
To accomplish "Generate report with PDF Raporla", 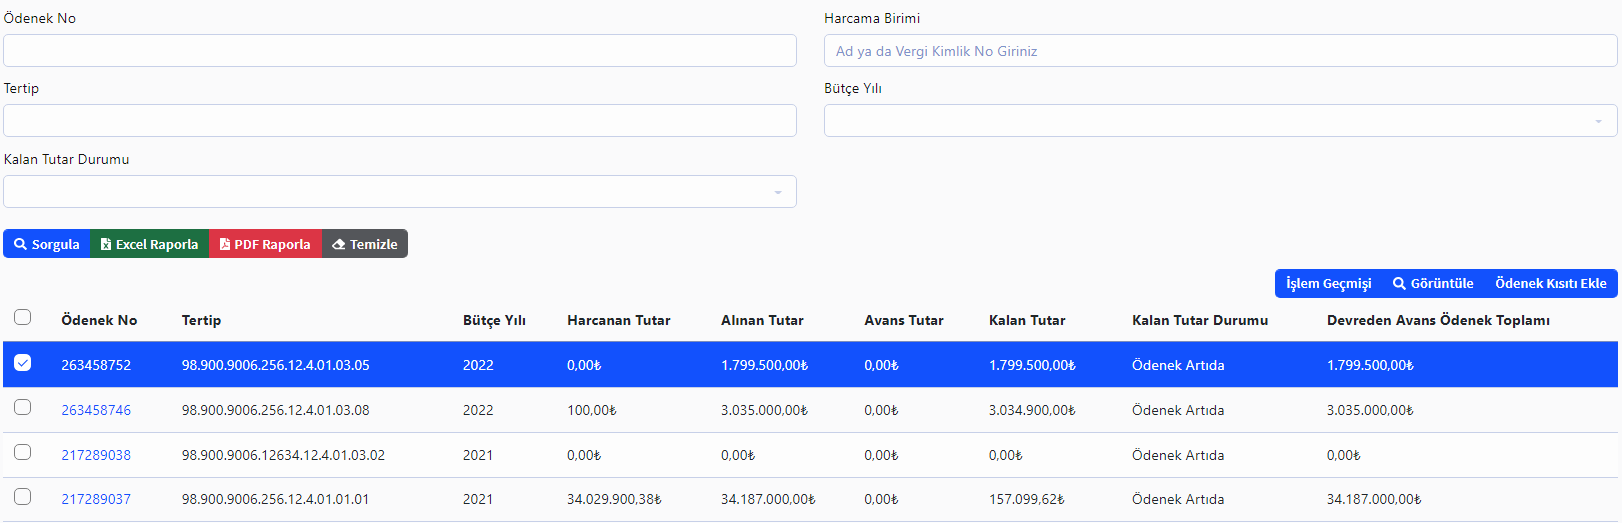I will point(265,244).
